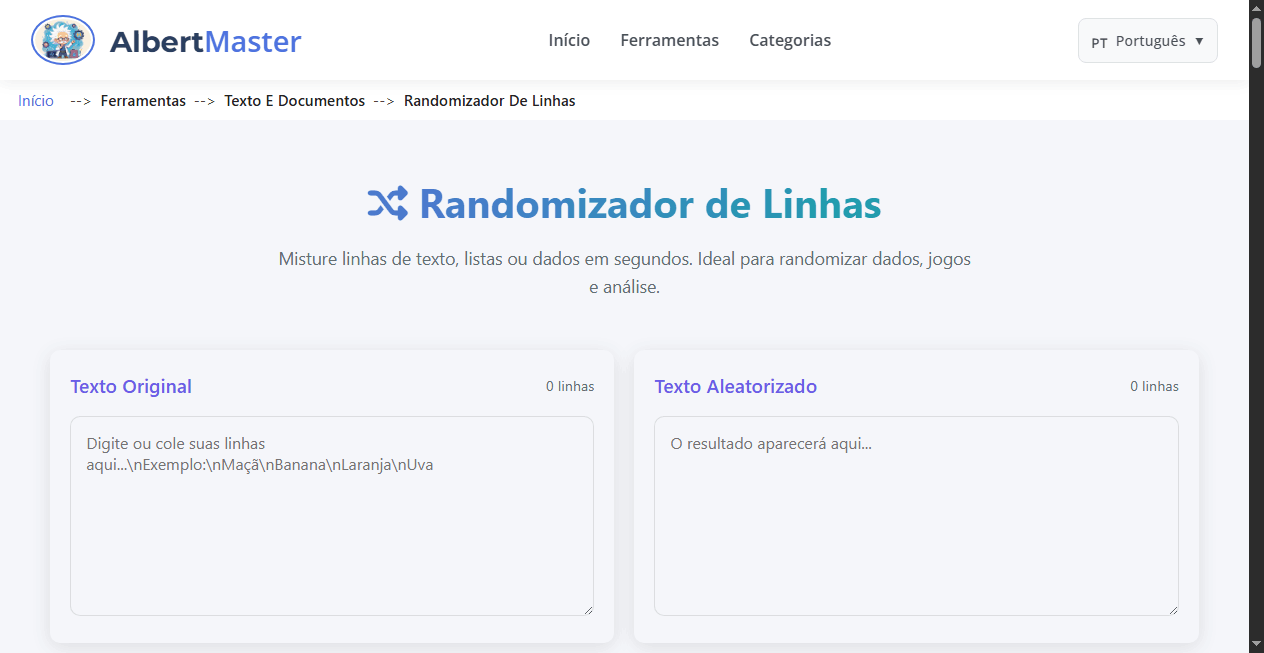The image size is (1264, 653).
Task: Click the scrollbar down arrow
Action: (1255, 645)
